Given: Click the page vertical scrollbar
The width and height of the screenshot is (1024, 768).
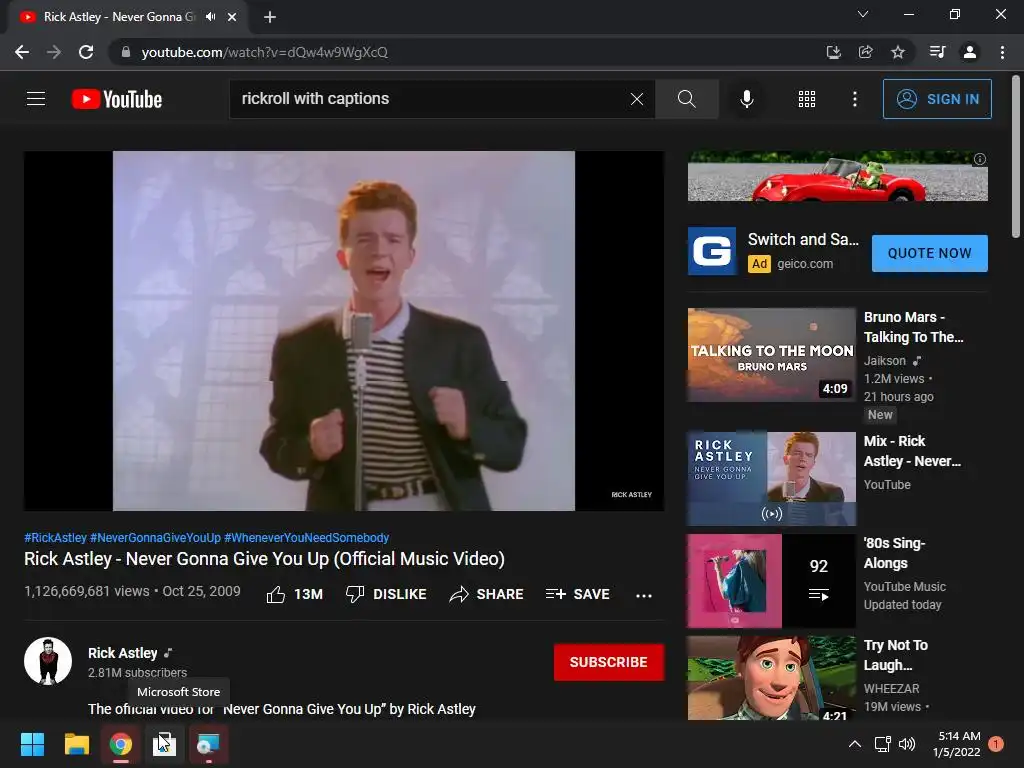Looking at the screenshot, I should click(1016, 157).
